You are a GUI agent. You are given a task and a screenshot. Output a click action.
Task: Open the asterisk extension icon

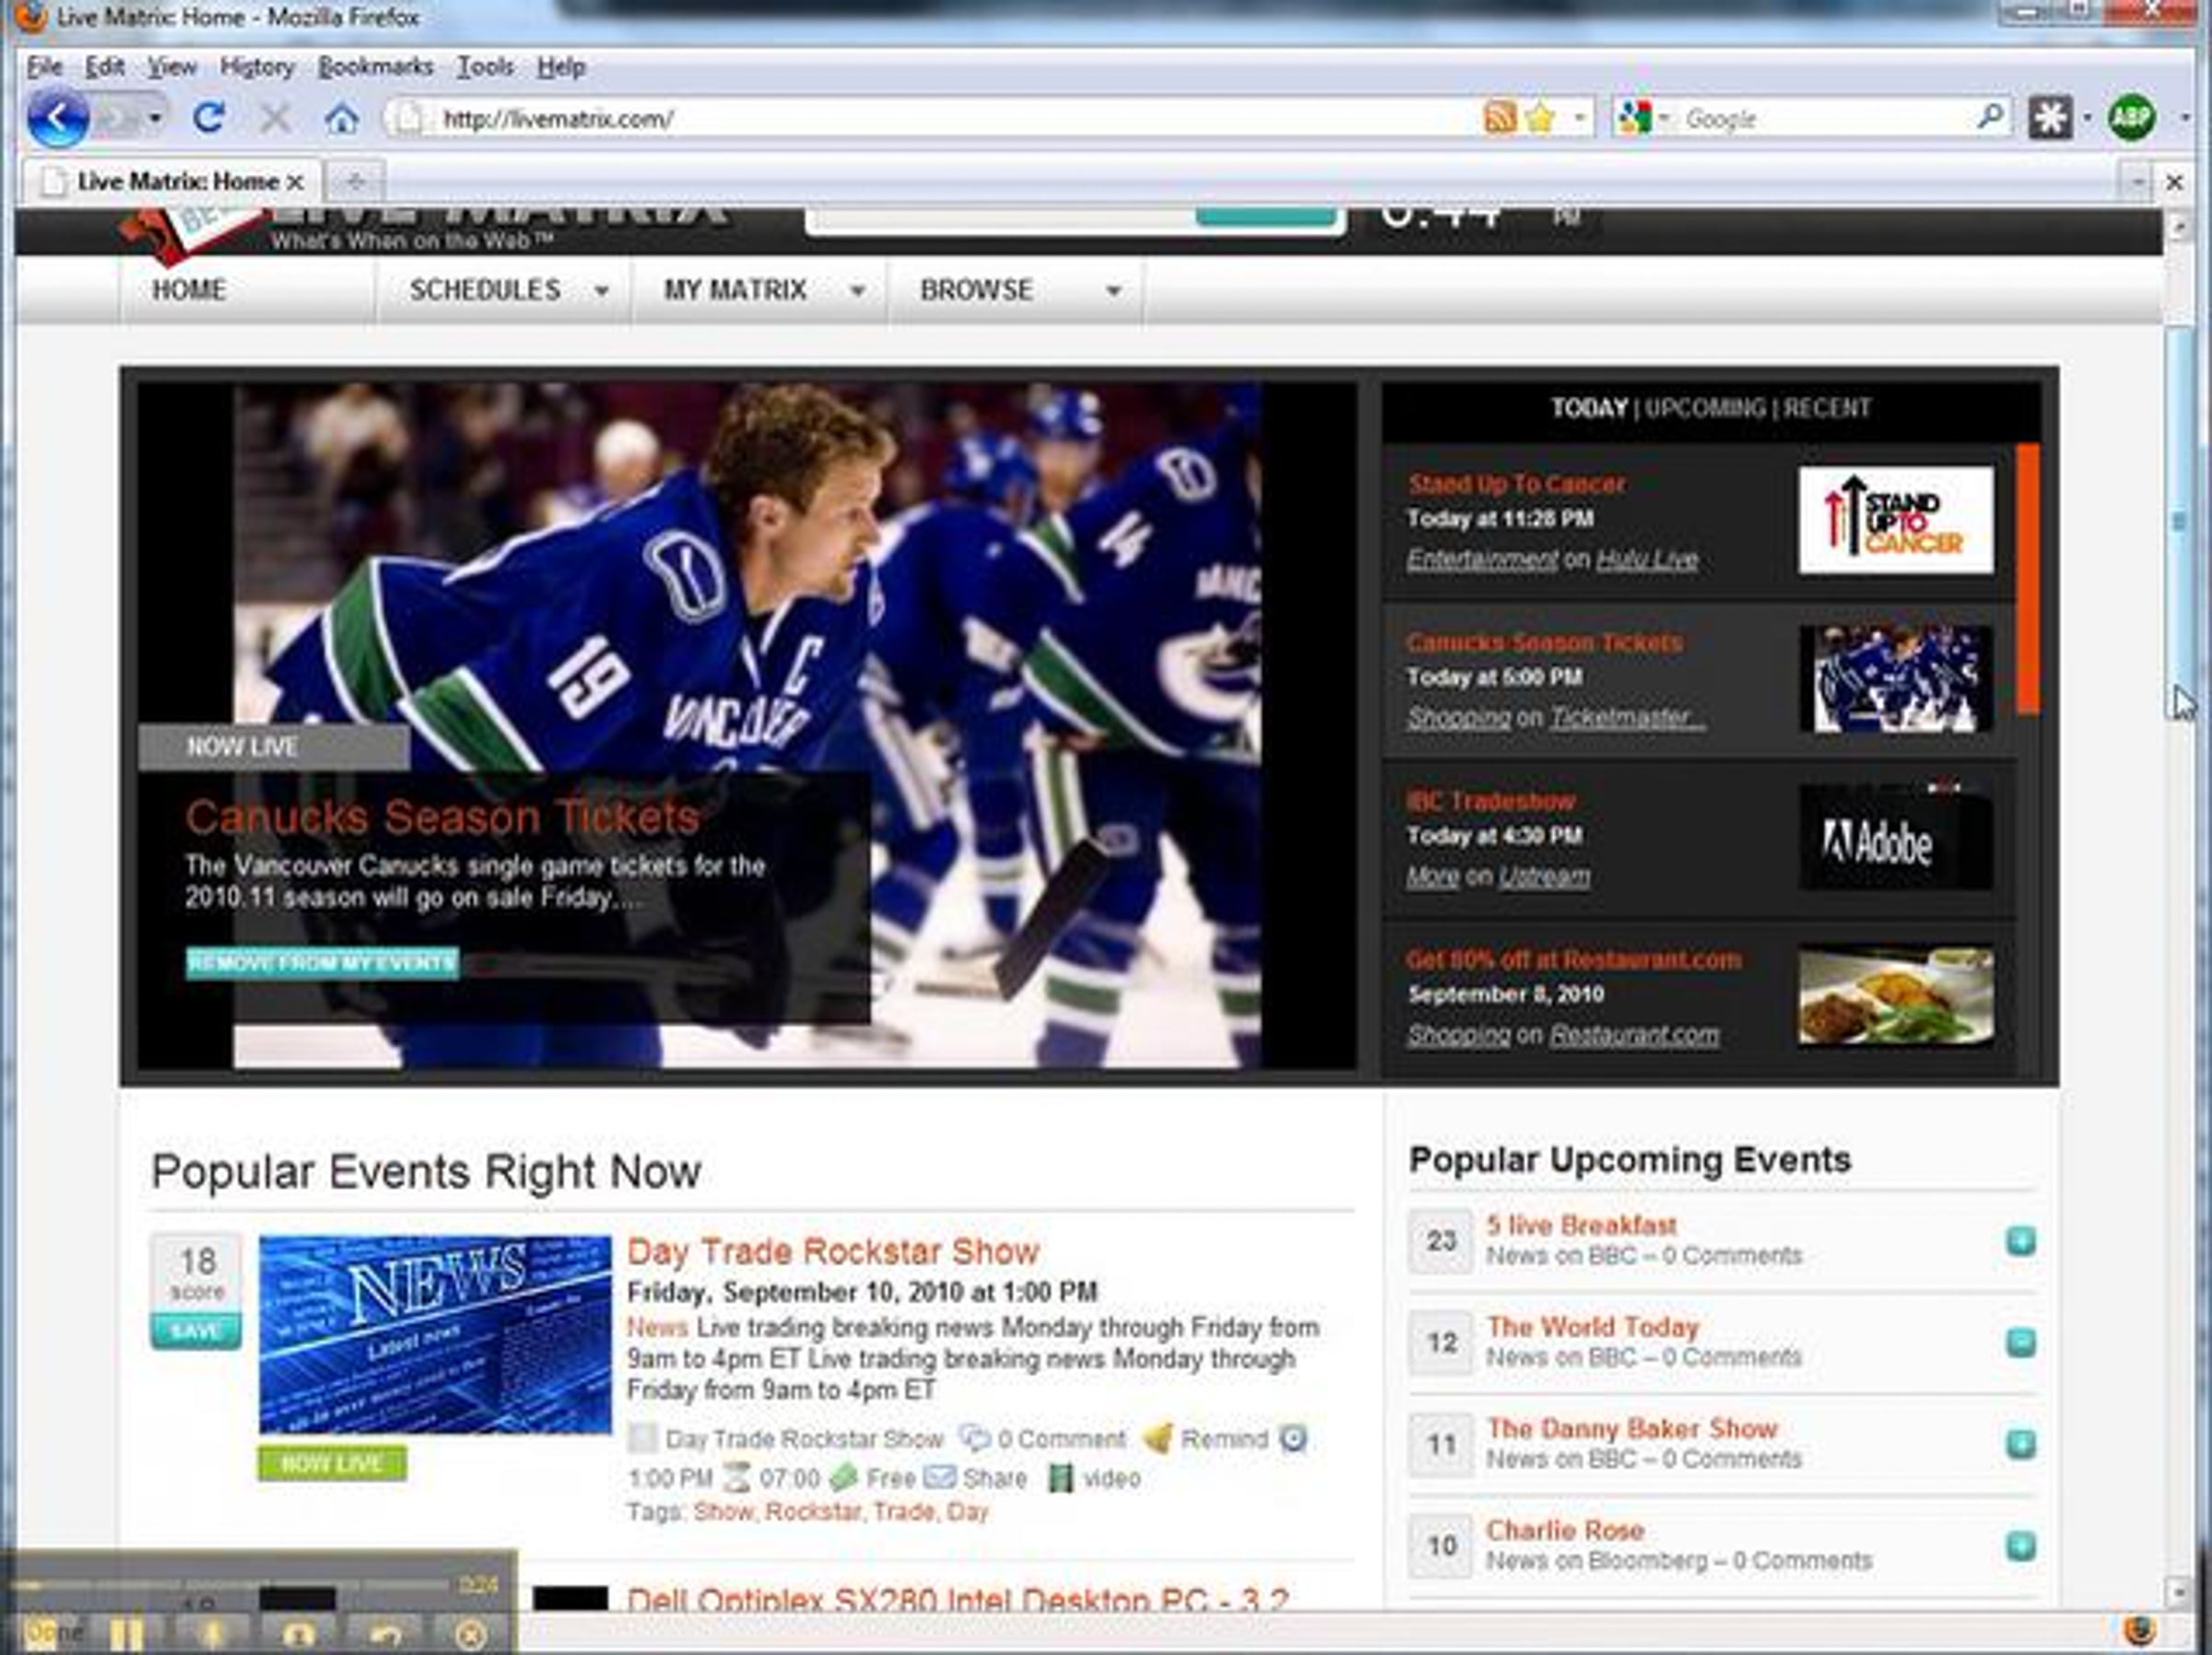(x=2050, y=118)
